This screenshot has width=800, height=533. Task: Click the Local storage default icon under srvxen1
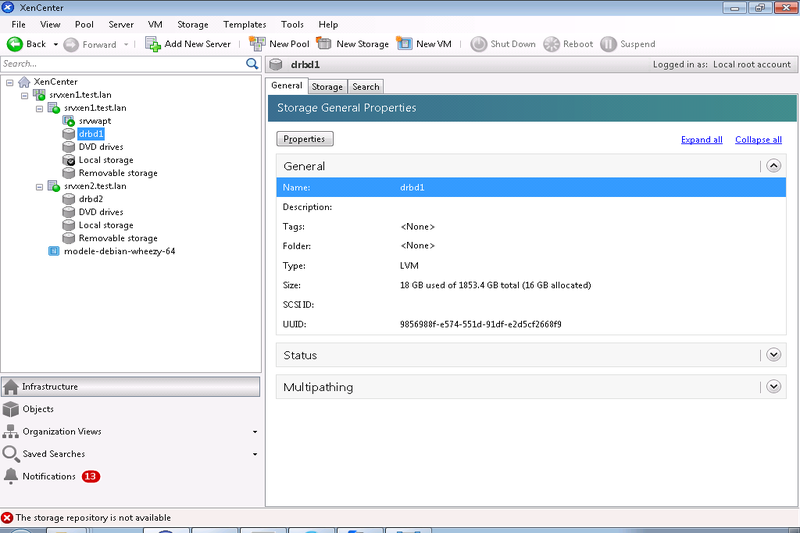click(69, 160)
